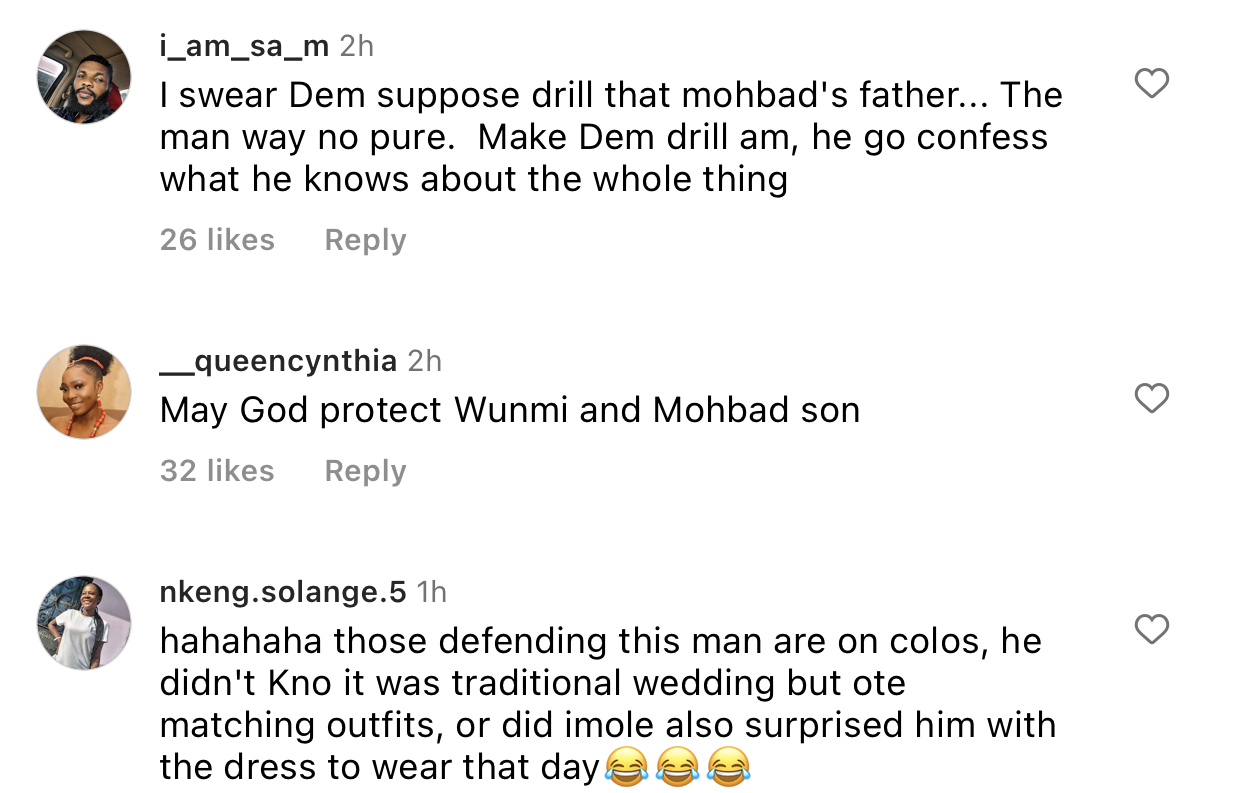Like nkeng.solange.5's comment via heart icon
Viewport: 1242px width, 793px height.
pyautogui.click(x=1152, y=630)
